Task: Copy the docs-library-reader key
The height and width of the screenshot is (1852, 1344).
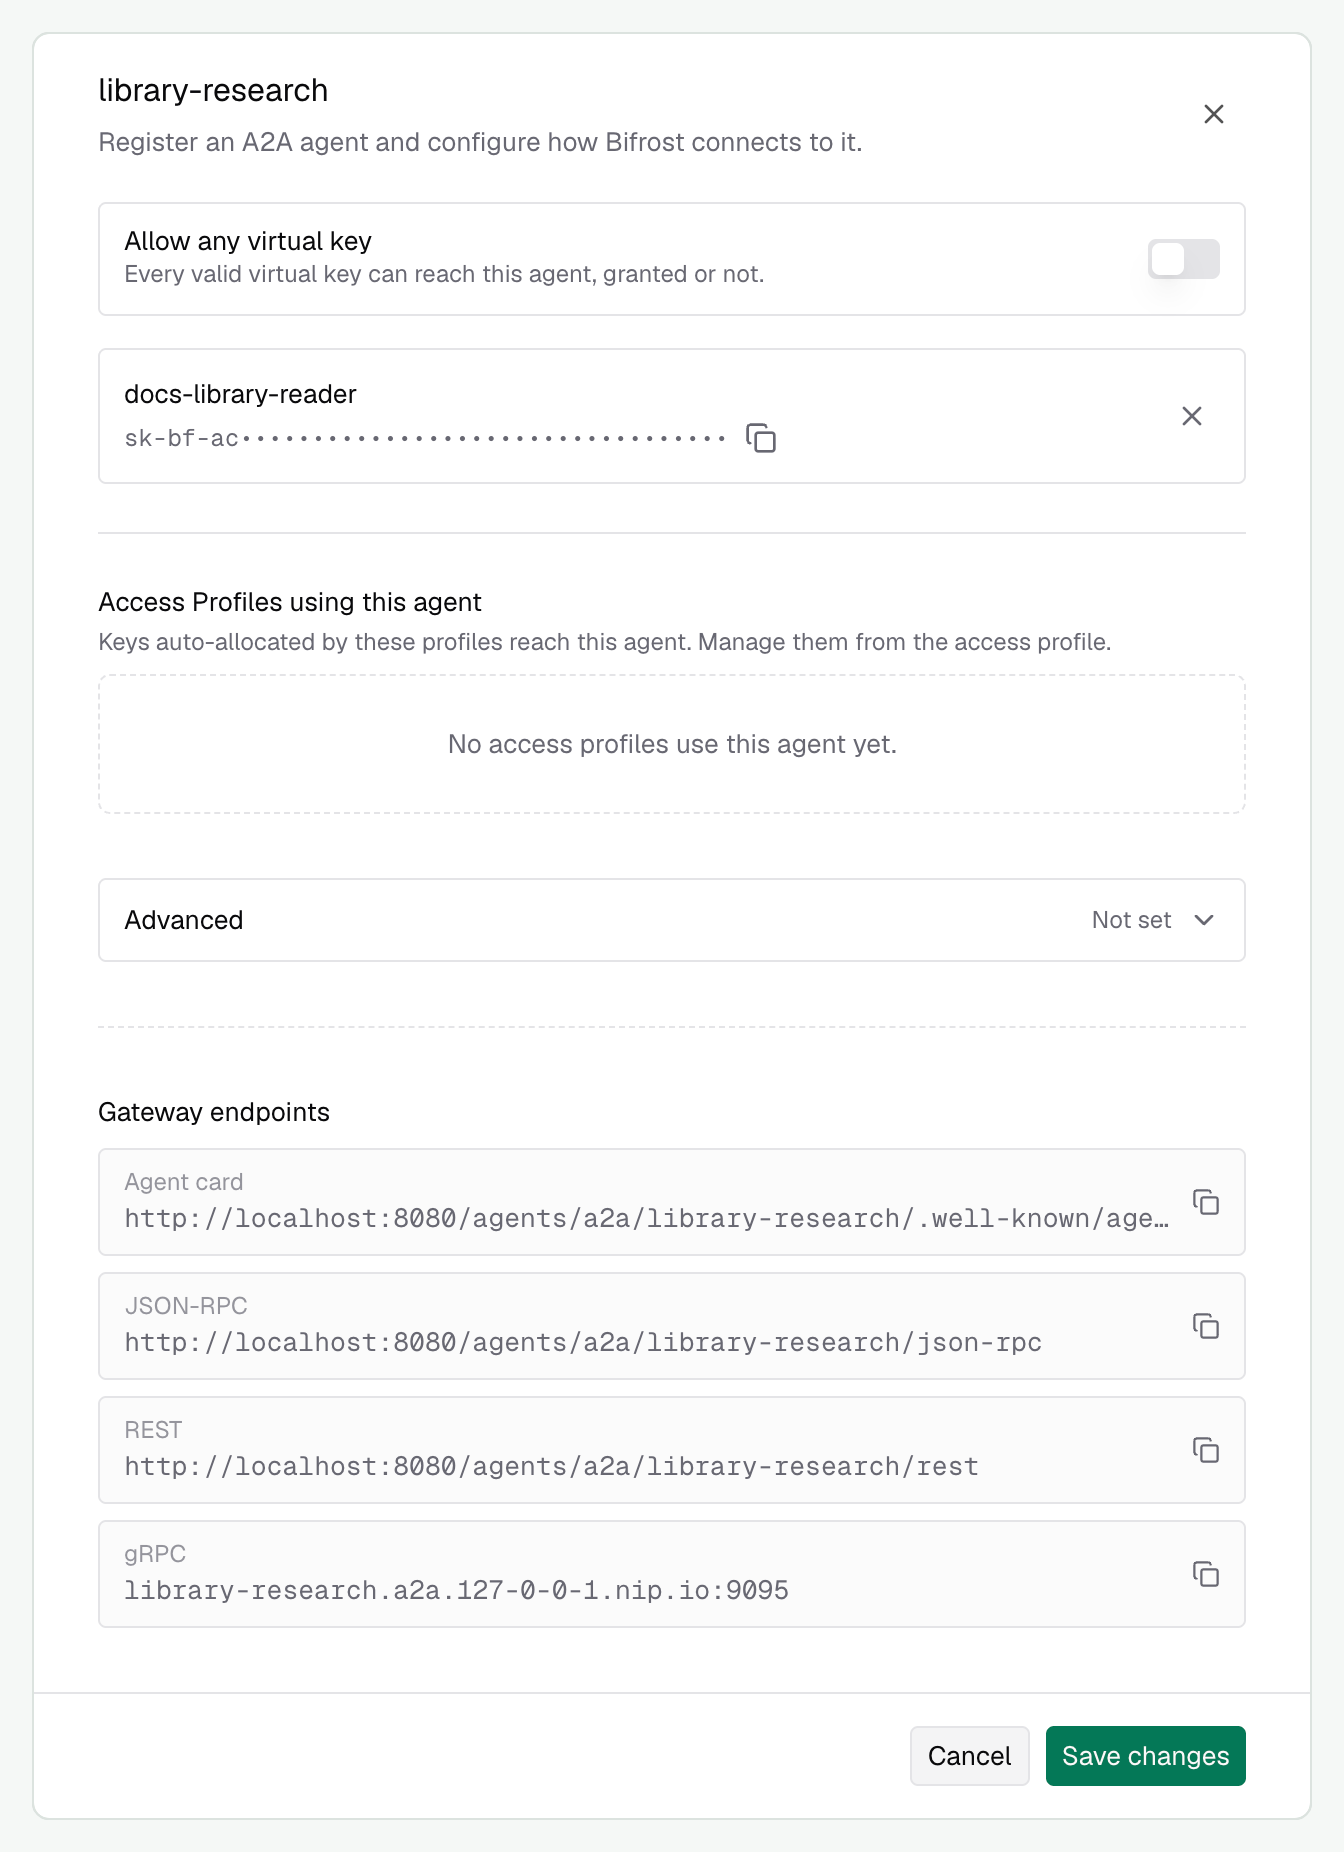Action: [x=761, y=438]
